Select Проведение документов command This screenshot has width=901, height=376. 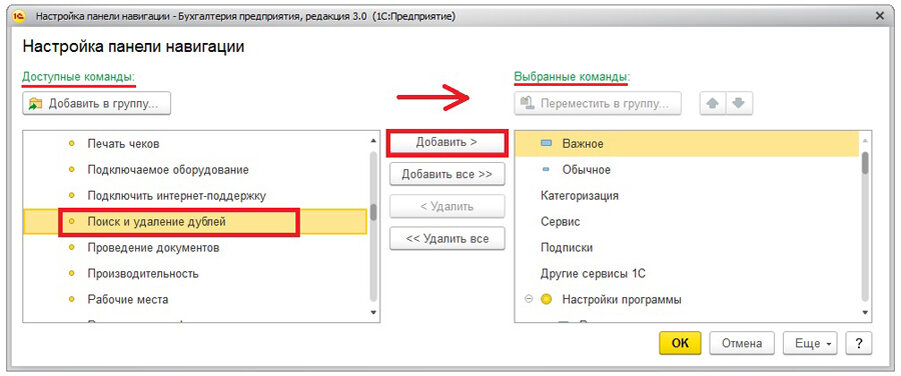pyautogui.click(x=195, y=248)
